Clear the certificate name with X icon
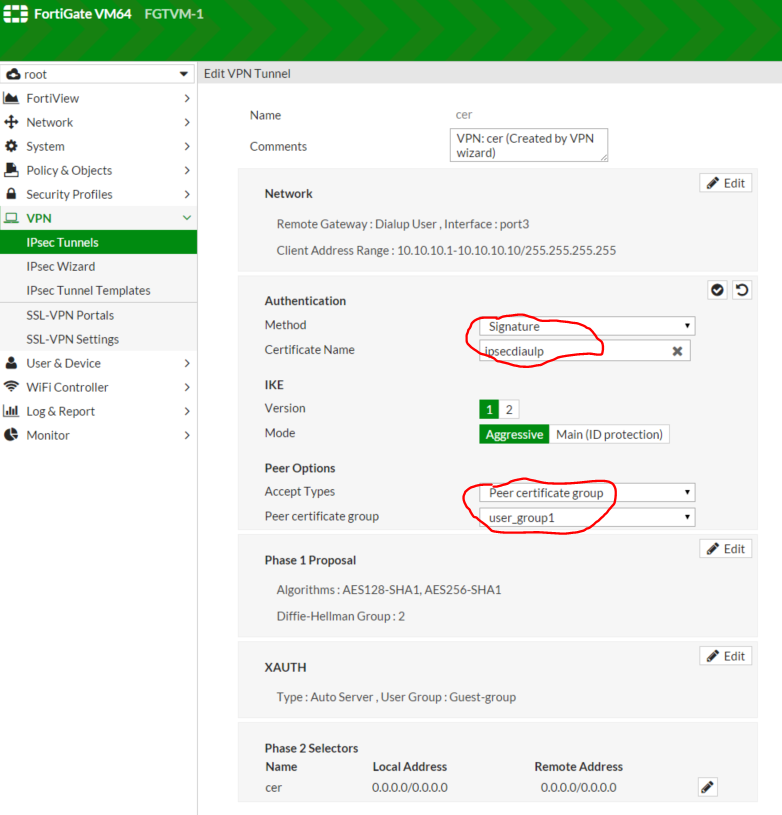782x815 pixels. pos(677,351)
